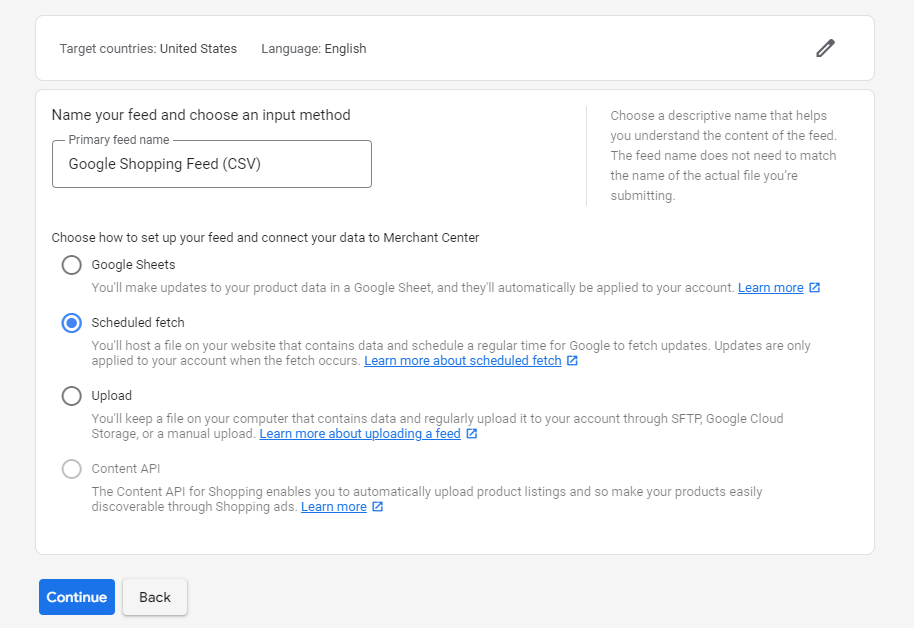914x628 pixels.
Task: Open external link icon after scheduled fetch link
Action: pos(572,360)
